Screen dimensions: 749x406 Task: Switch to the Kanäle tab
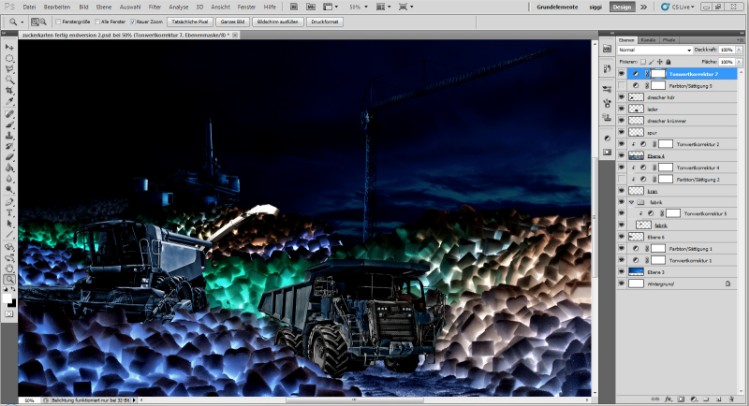[648, 39]
